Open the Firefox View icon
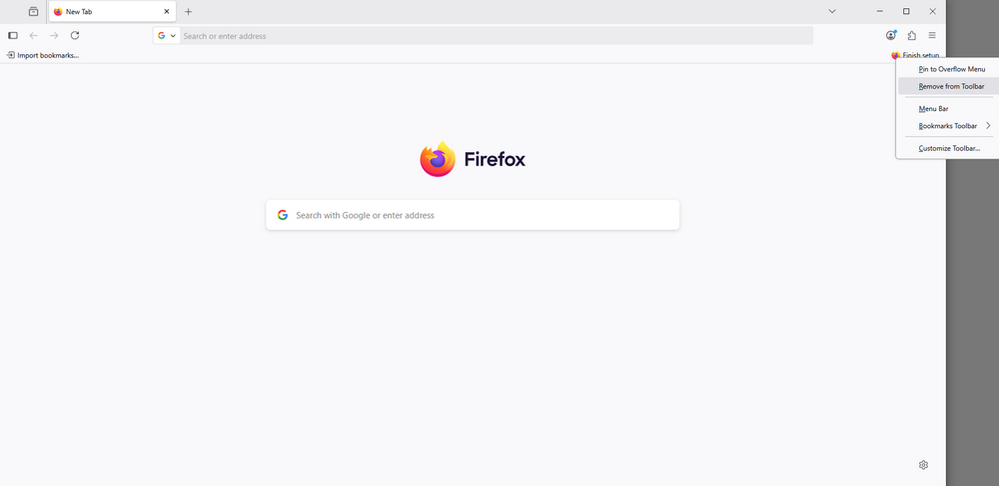This screenshot has height=486, width=999. (x=33, y=12)
